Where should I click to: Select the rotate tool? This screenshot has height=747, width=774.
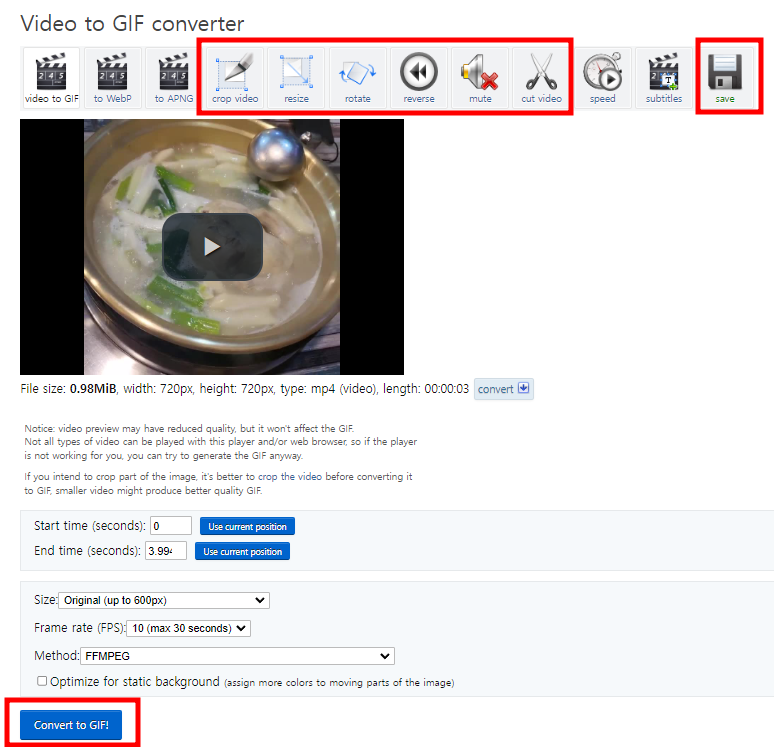(357, 78)
